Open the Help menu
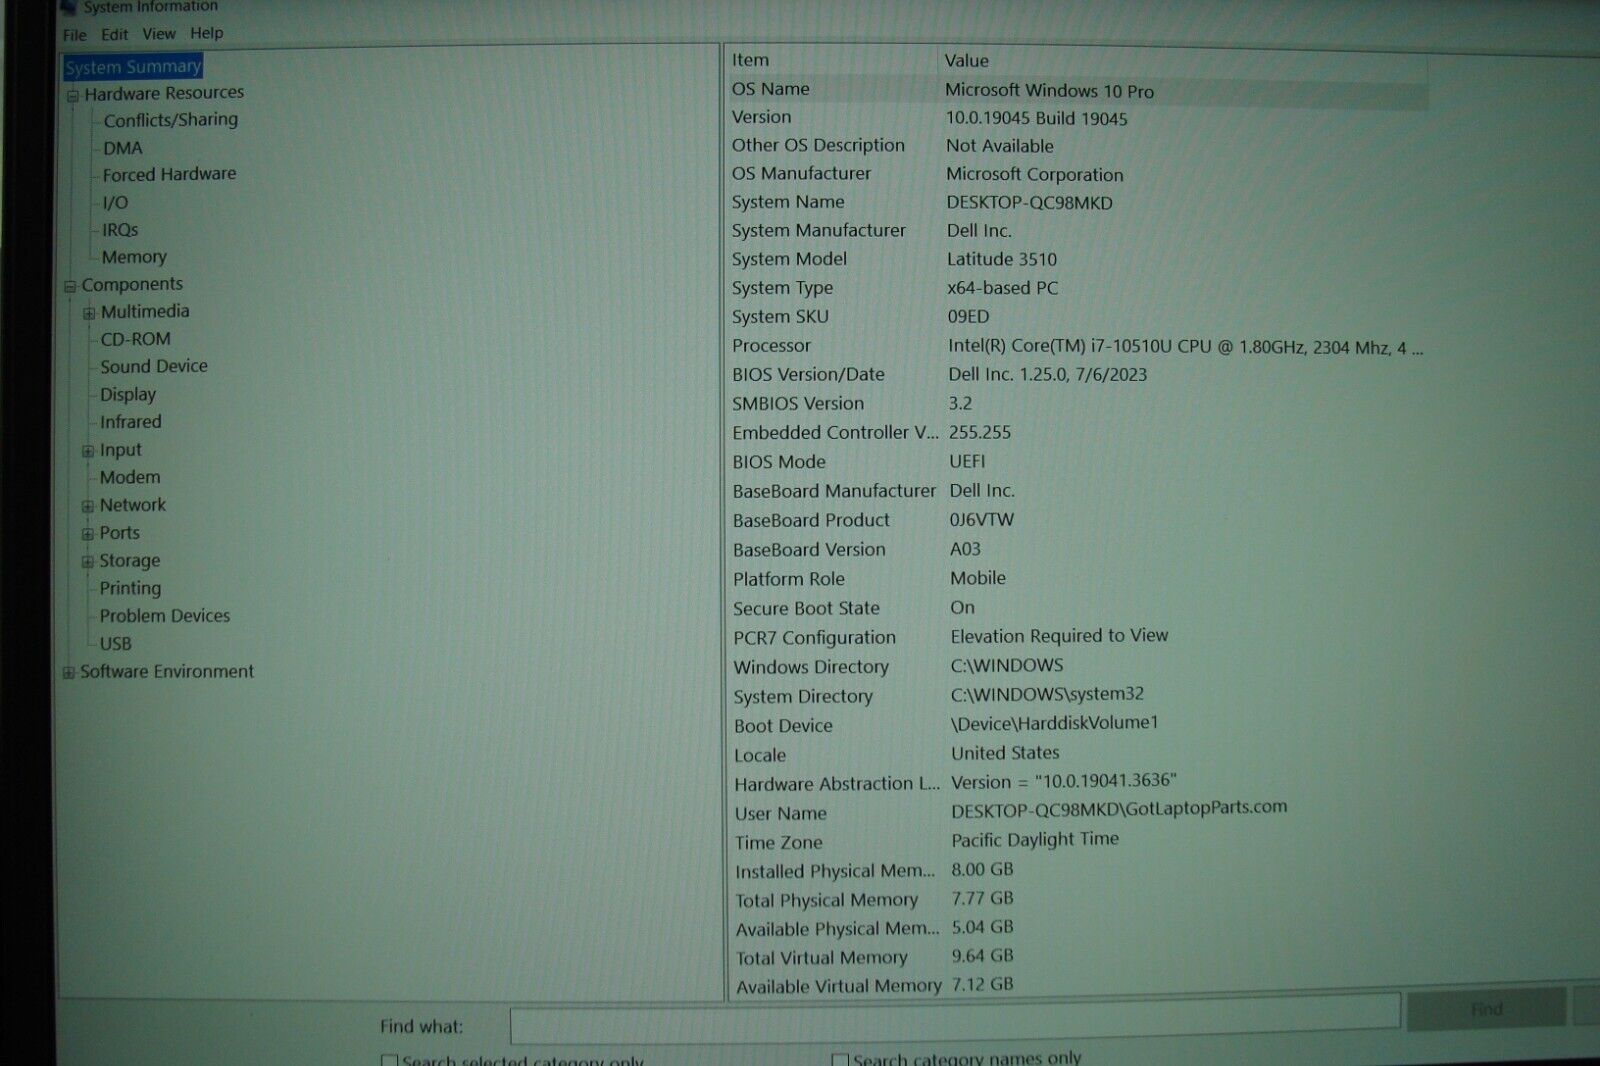Image resolution: width=1600 pixels, height=1066 pixels. [x=207, y=33]
